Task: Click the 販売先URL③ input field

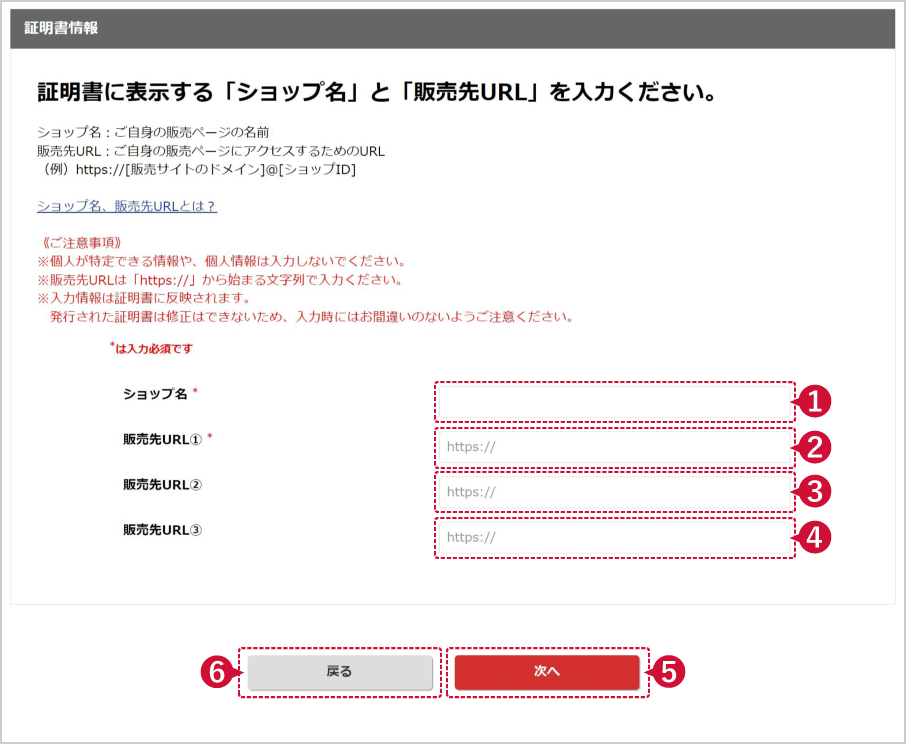Action: (x=613, y=536)
